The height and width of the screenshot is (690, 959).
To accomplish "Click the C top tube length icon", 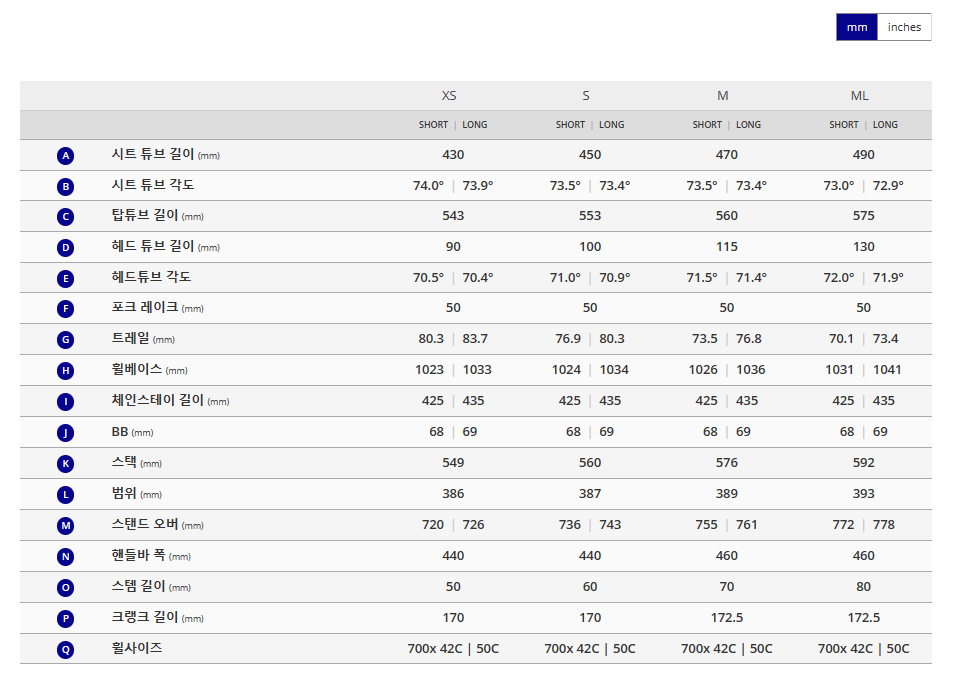I will pos(65,217).
